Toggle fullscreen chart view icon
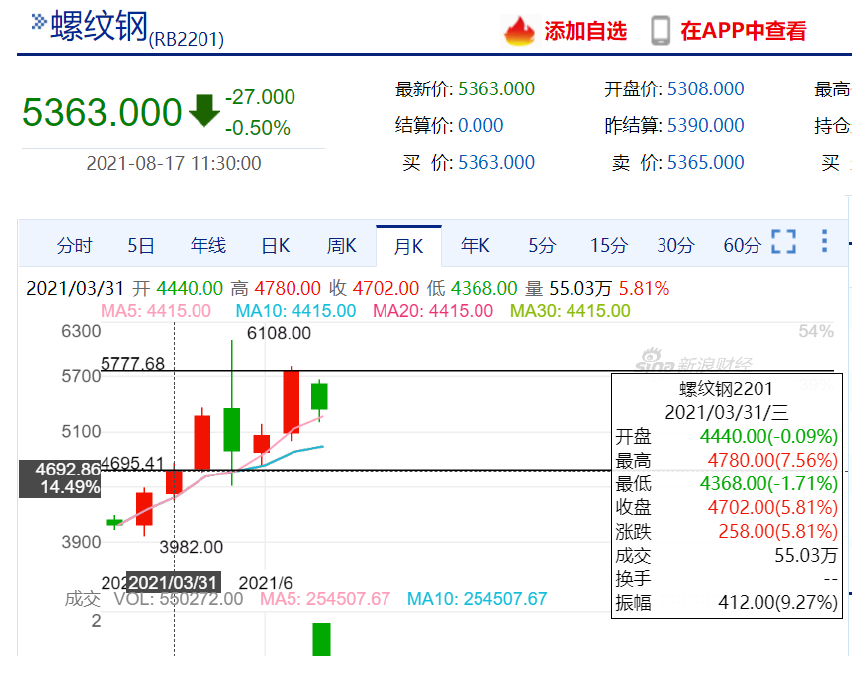 [x=783, y=241]
